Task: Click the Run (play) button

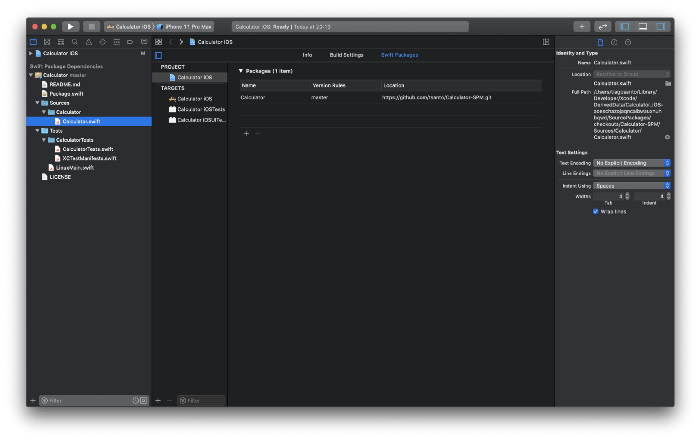Action: [x=70, y=26]
